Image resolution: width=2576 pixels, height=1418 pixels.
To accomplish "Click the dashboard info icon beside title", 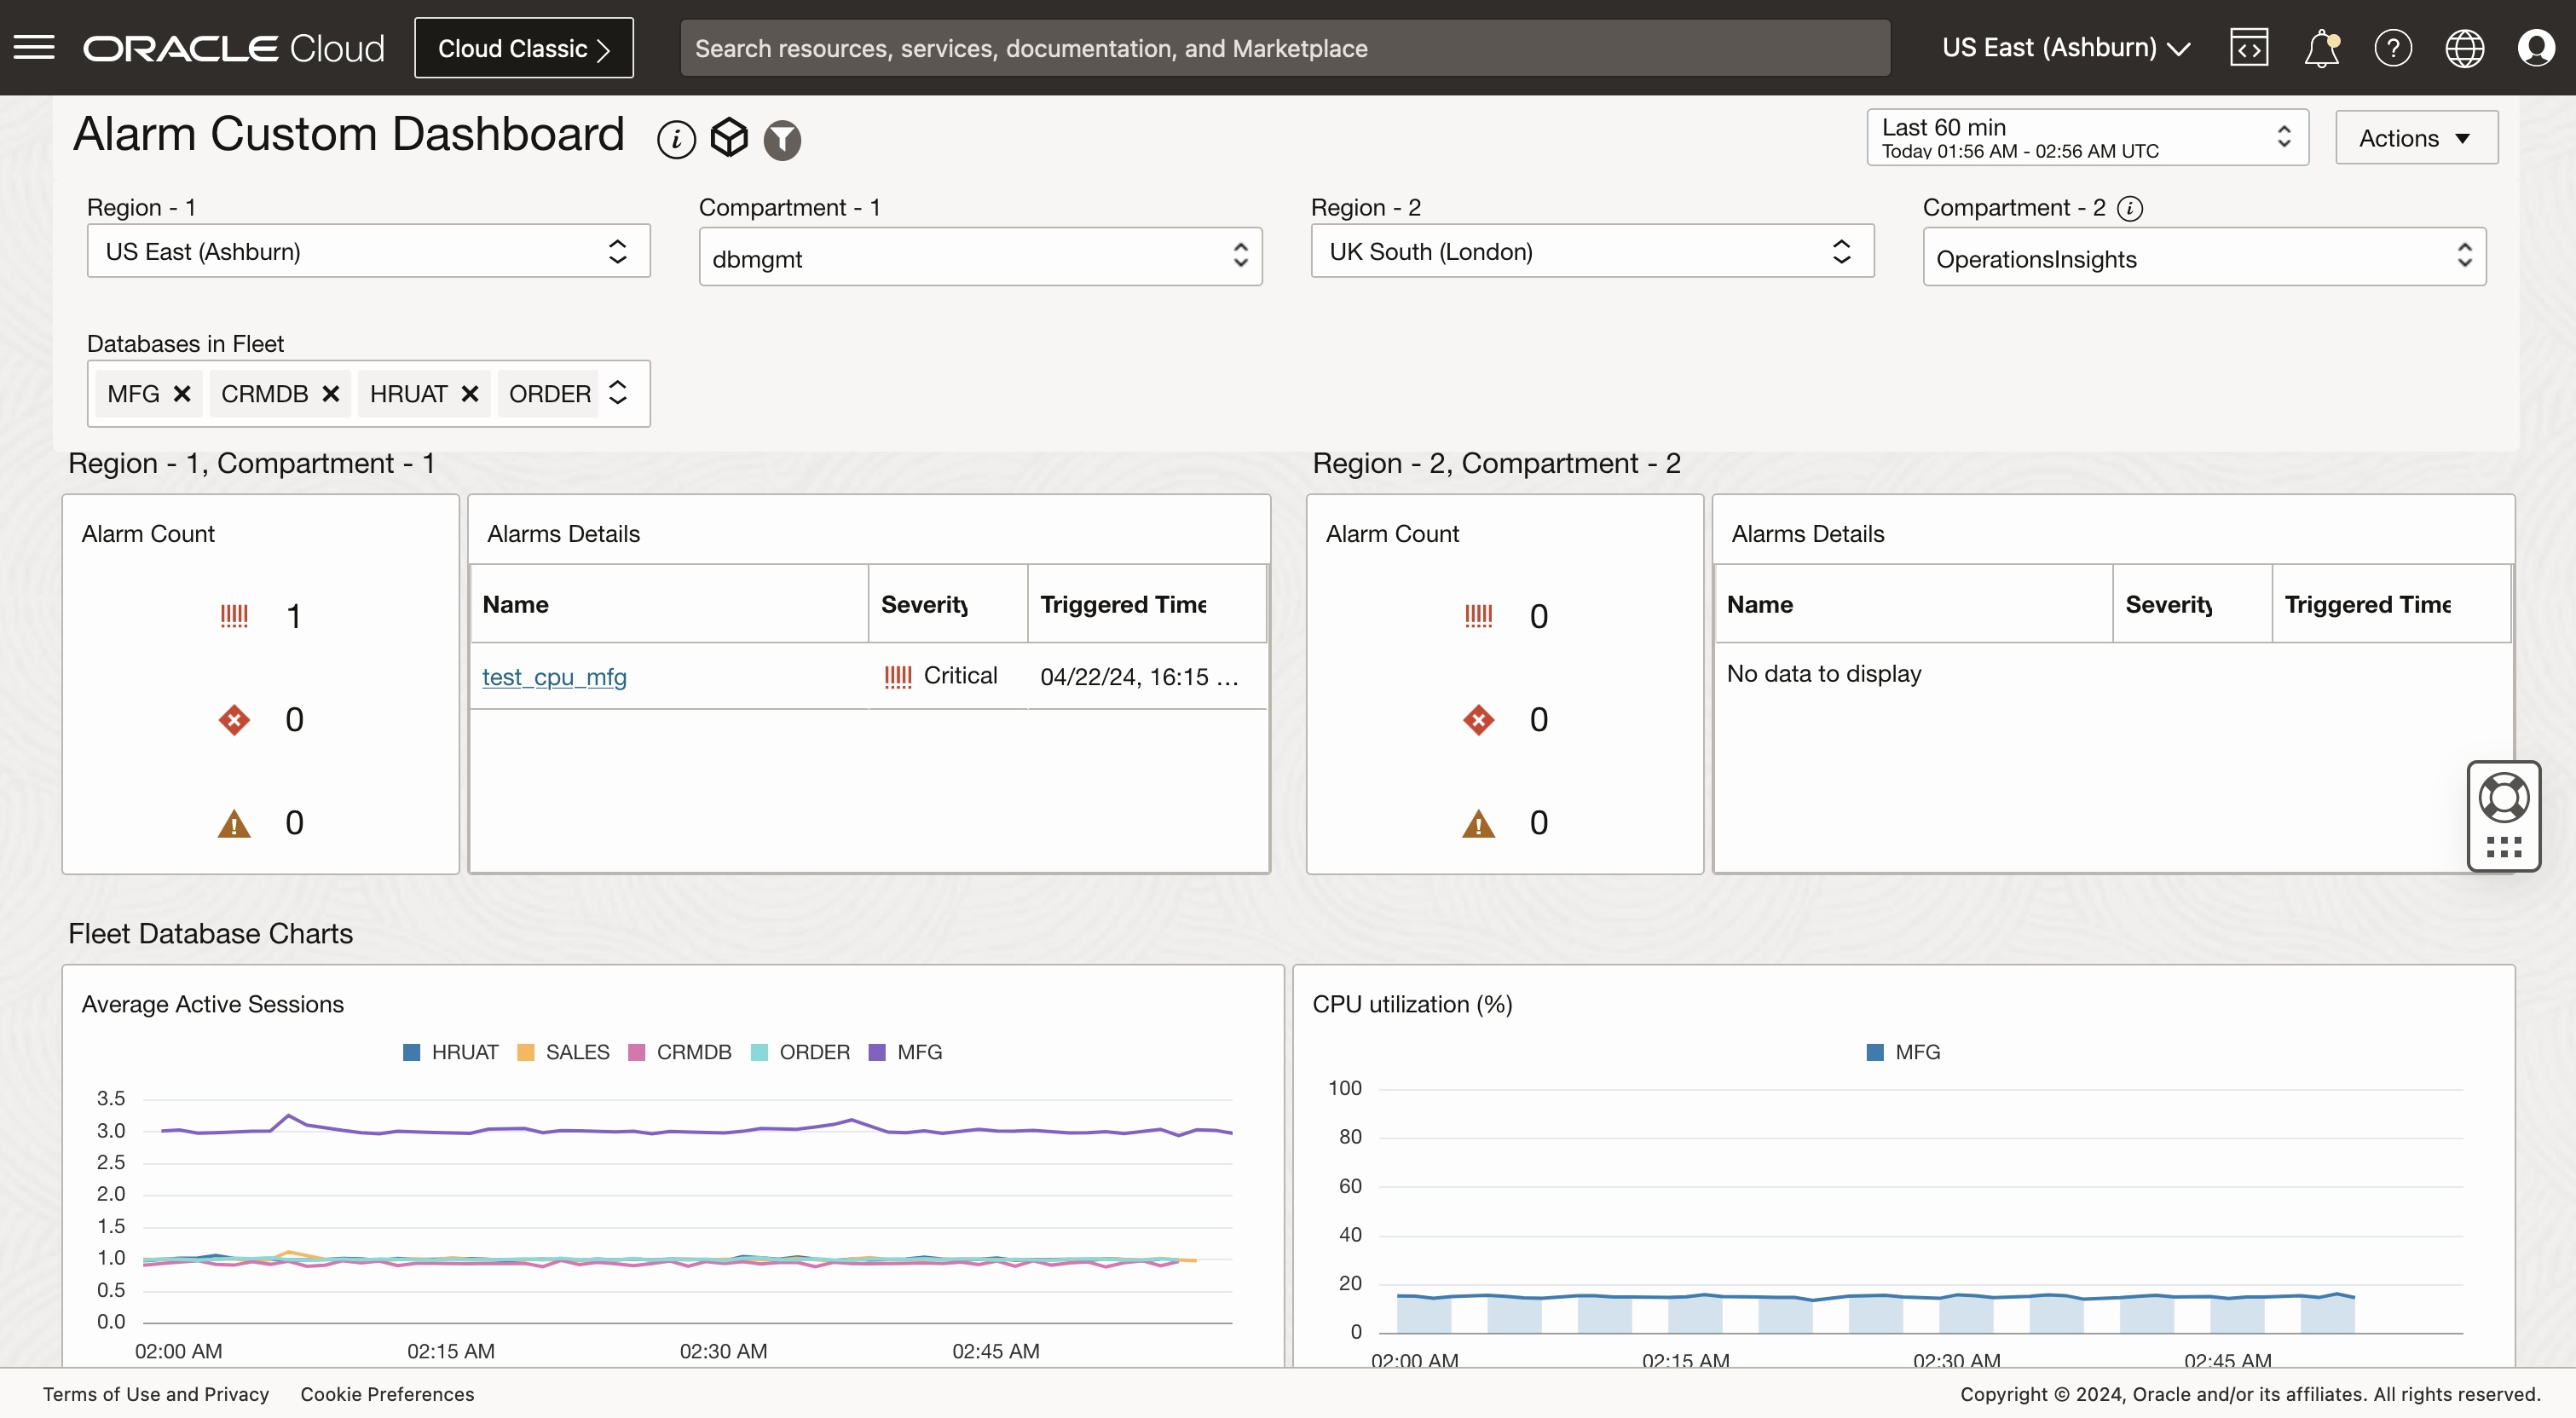I will [676, 139].
